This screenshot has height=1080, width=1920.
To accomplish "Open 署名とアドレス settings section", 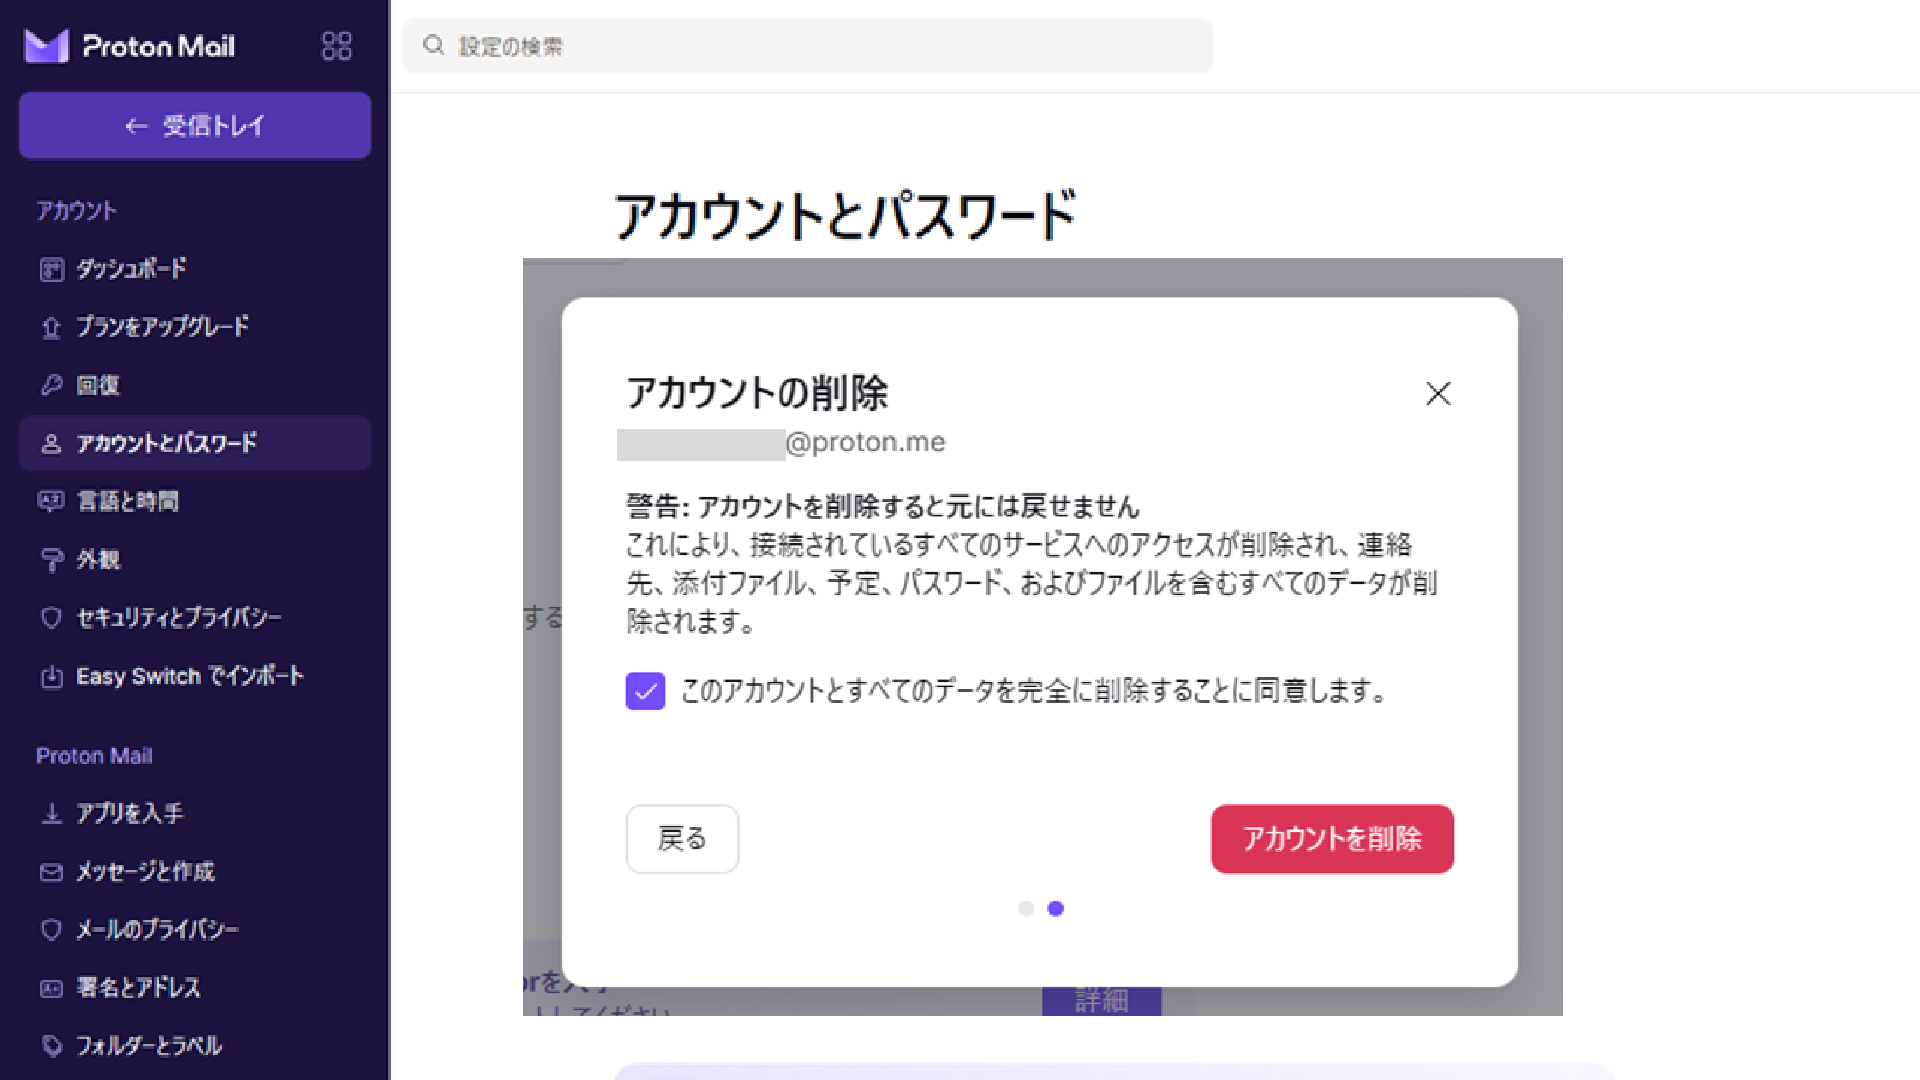I will pos(138,988).
